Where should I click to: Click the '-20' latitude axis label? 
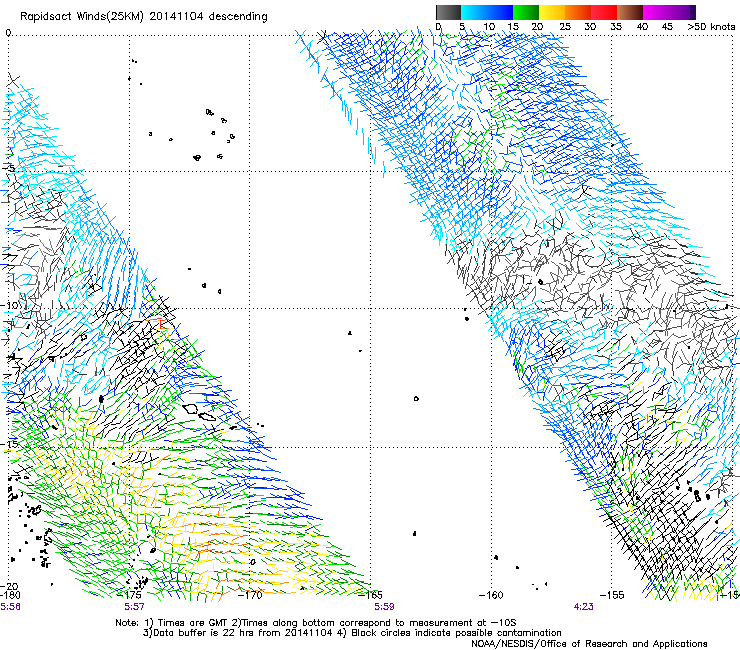9,586
